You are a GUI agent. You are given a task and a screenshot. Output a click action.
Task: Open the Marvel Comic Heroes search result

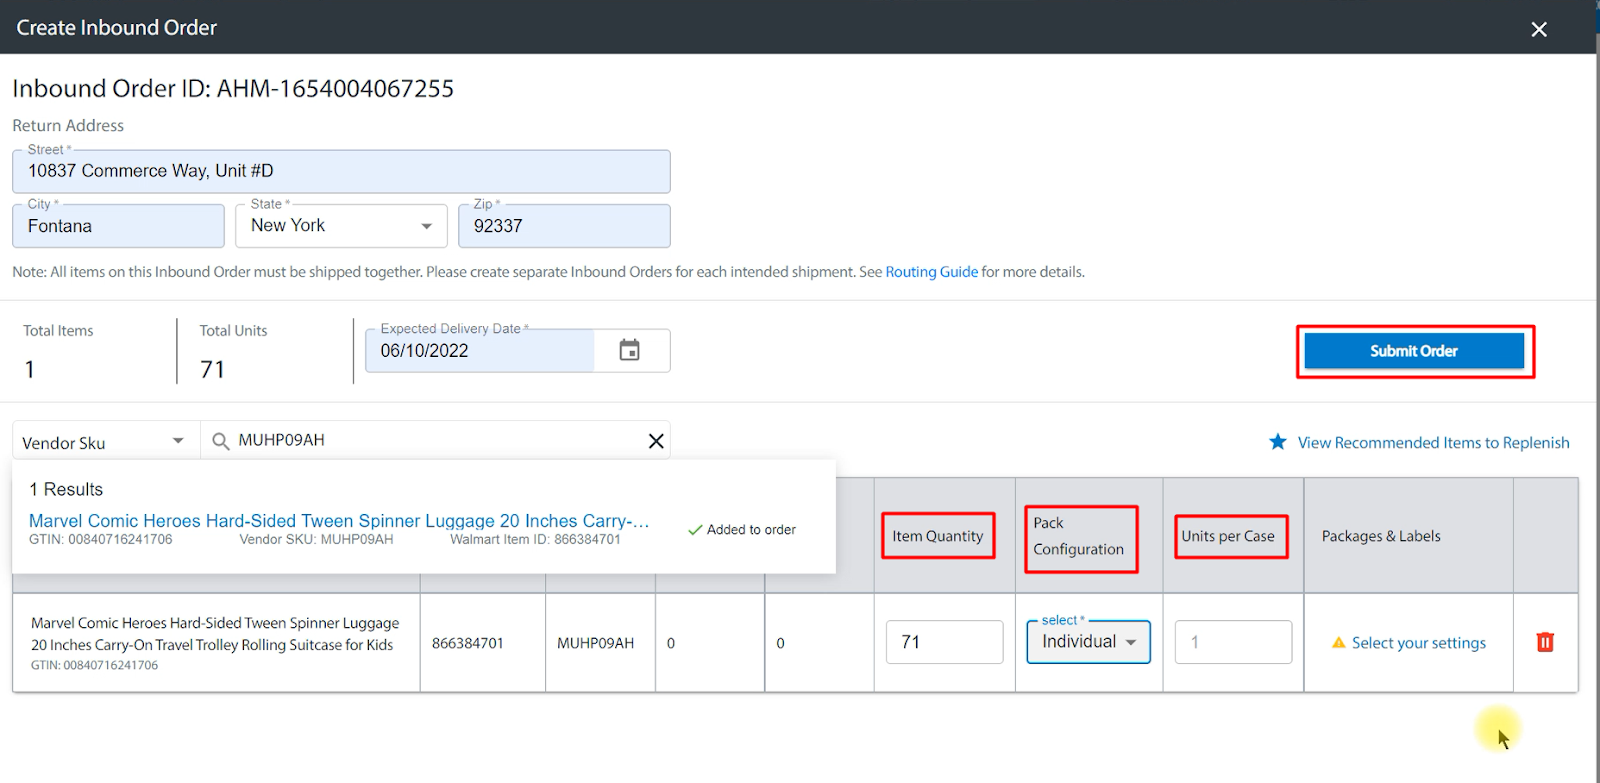(339, 521)
